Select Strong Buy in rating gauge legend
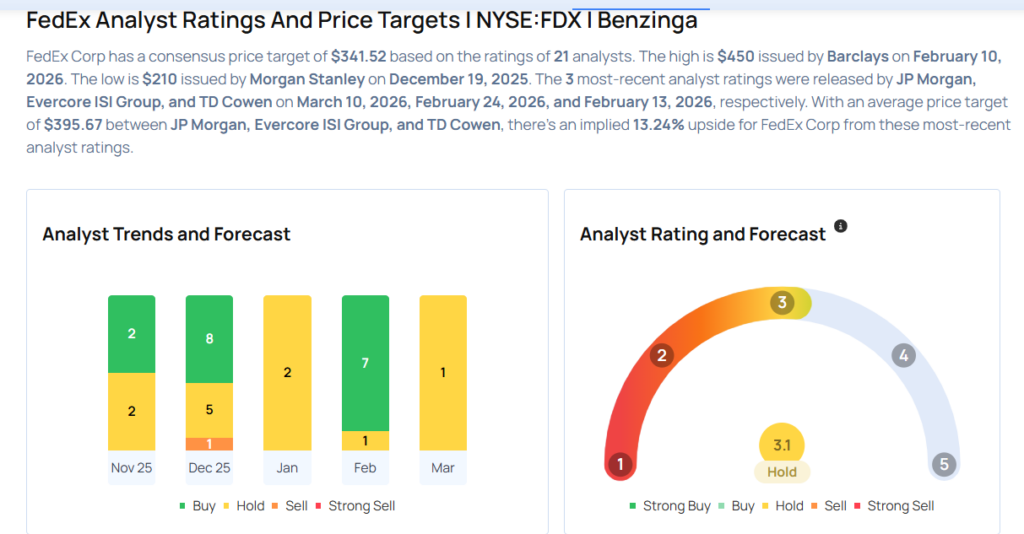This screenshot has width=1024, height=534. (x=669, y=506)
